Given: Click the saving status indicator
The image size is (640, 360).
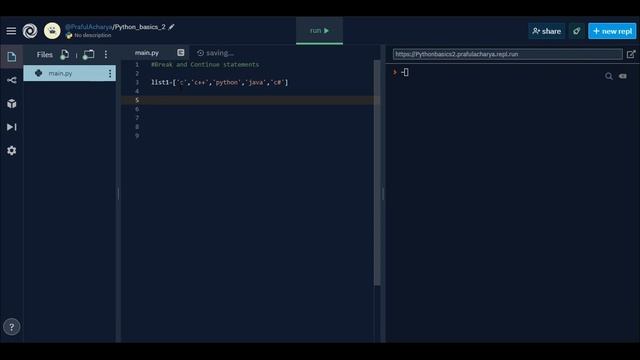Looking at the screenshot, I should point(215,53).
